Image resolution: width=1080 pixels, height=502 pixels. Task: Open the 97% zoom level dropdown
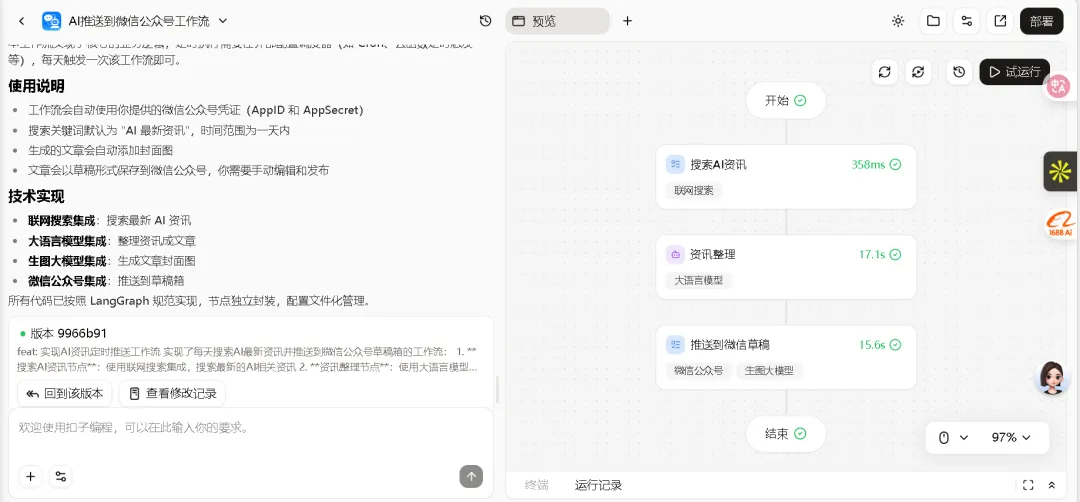(x=1011, y=438)
